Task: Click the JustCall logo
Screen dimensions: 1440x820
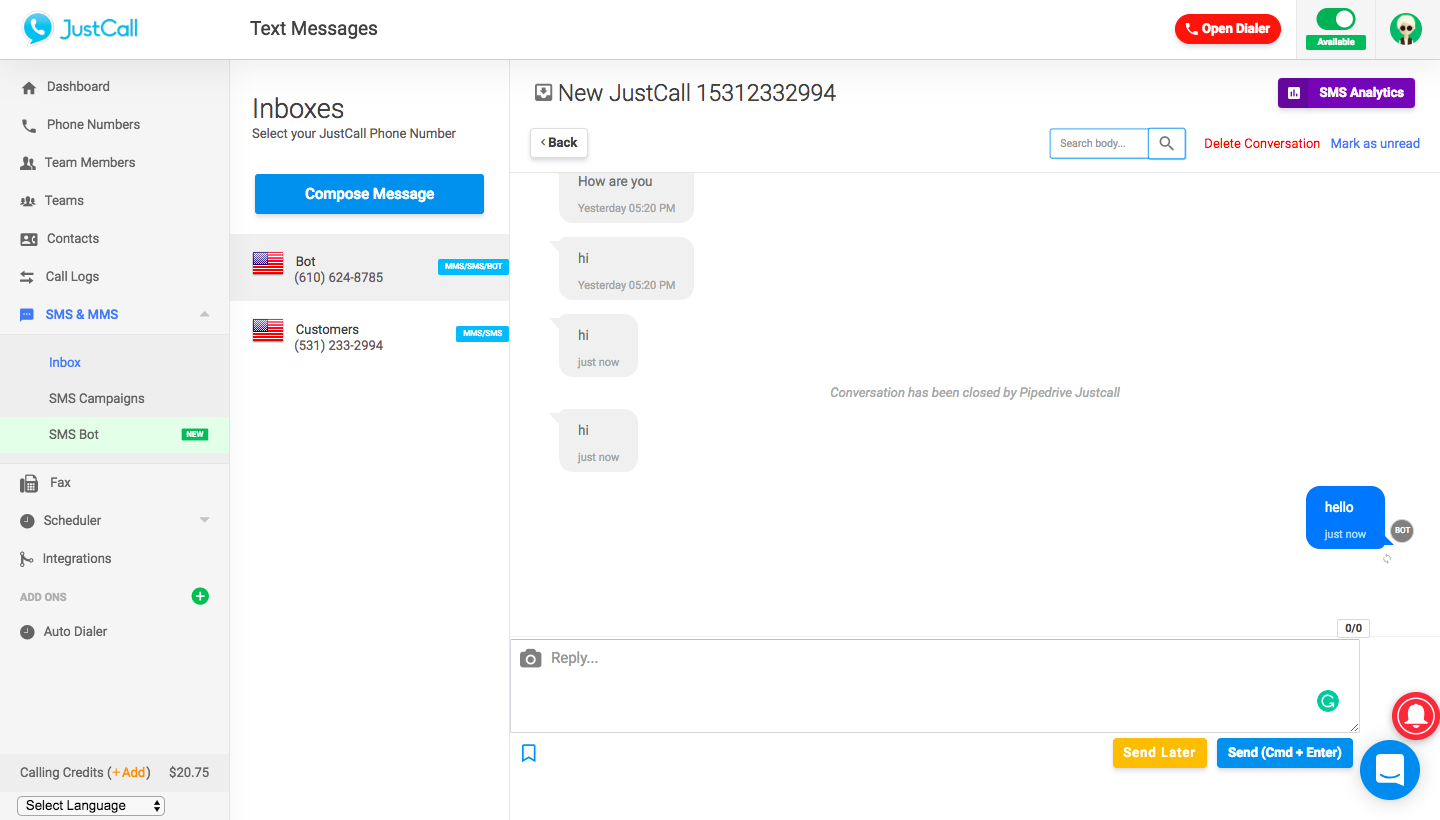Action: pos(81,29)
